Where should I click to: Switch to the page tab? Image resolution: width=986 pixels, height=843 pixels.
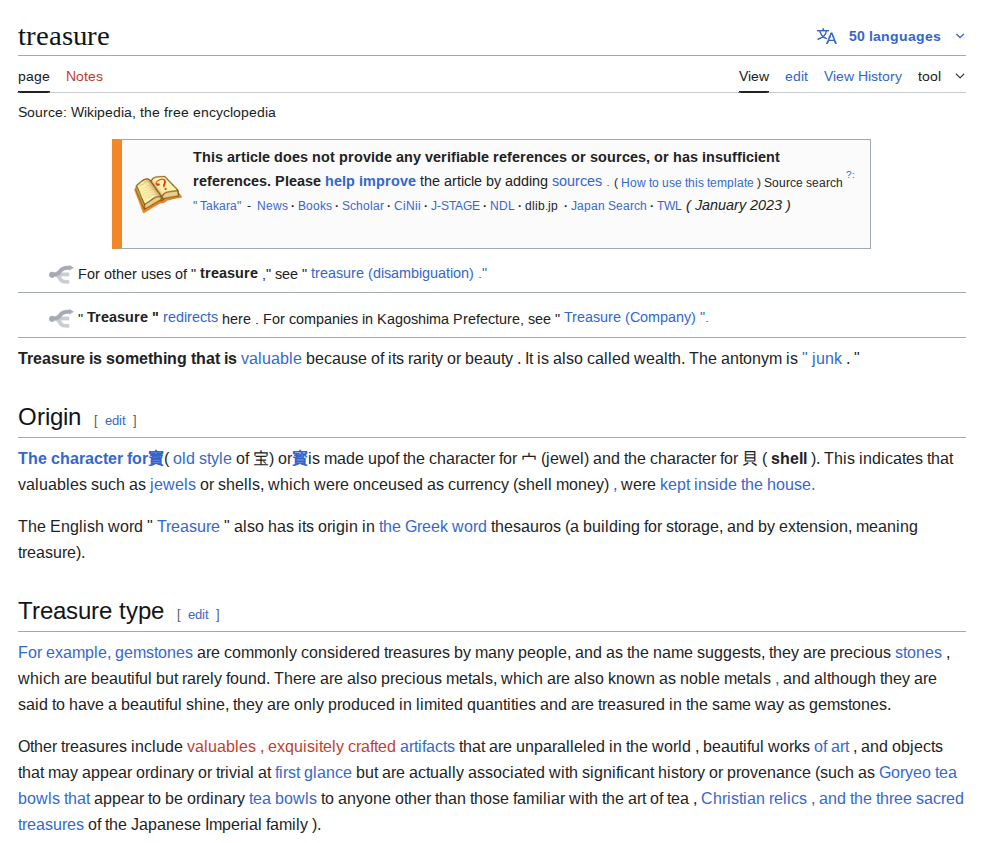tap(34, 77)
